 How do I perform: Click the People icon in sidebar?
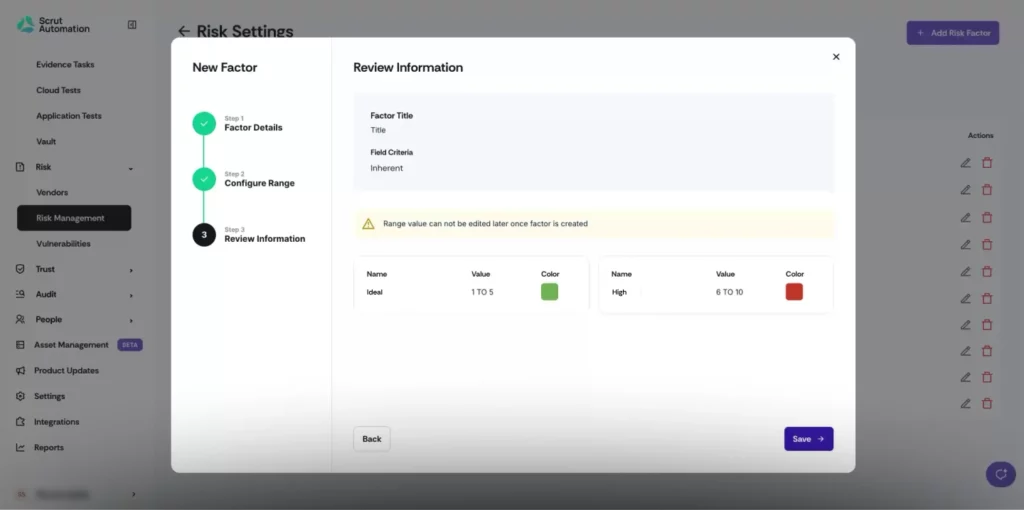[x=20, y=320]
